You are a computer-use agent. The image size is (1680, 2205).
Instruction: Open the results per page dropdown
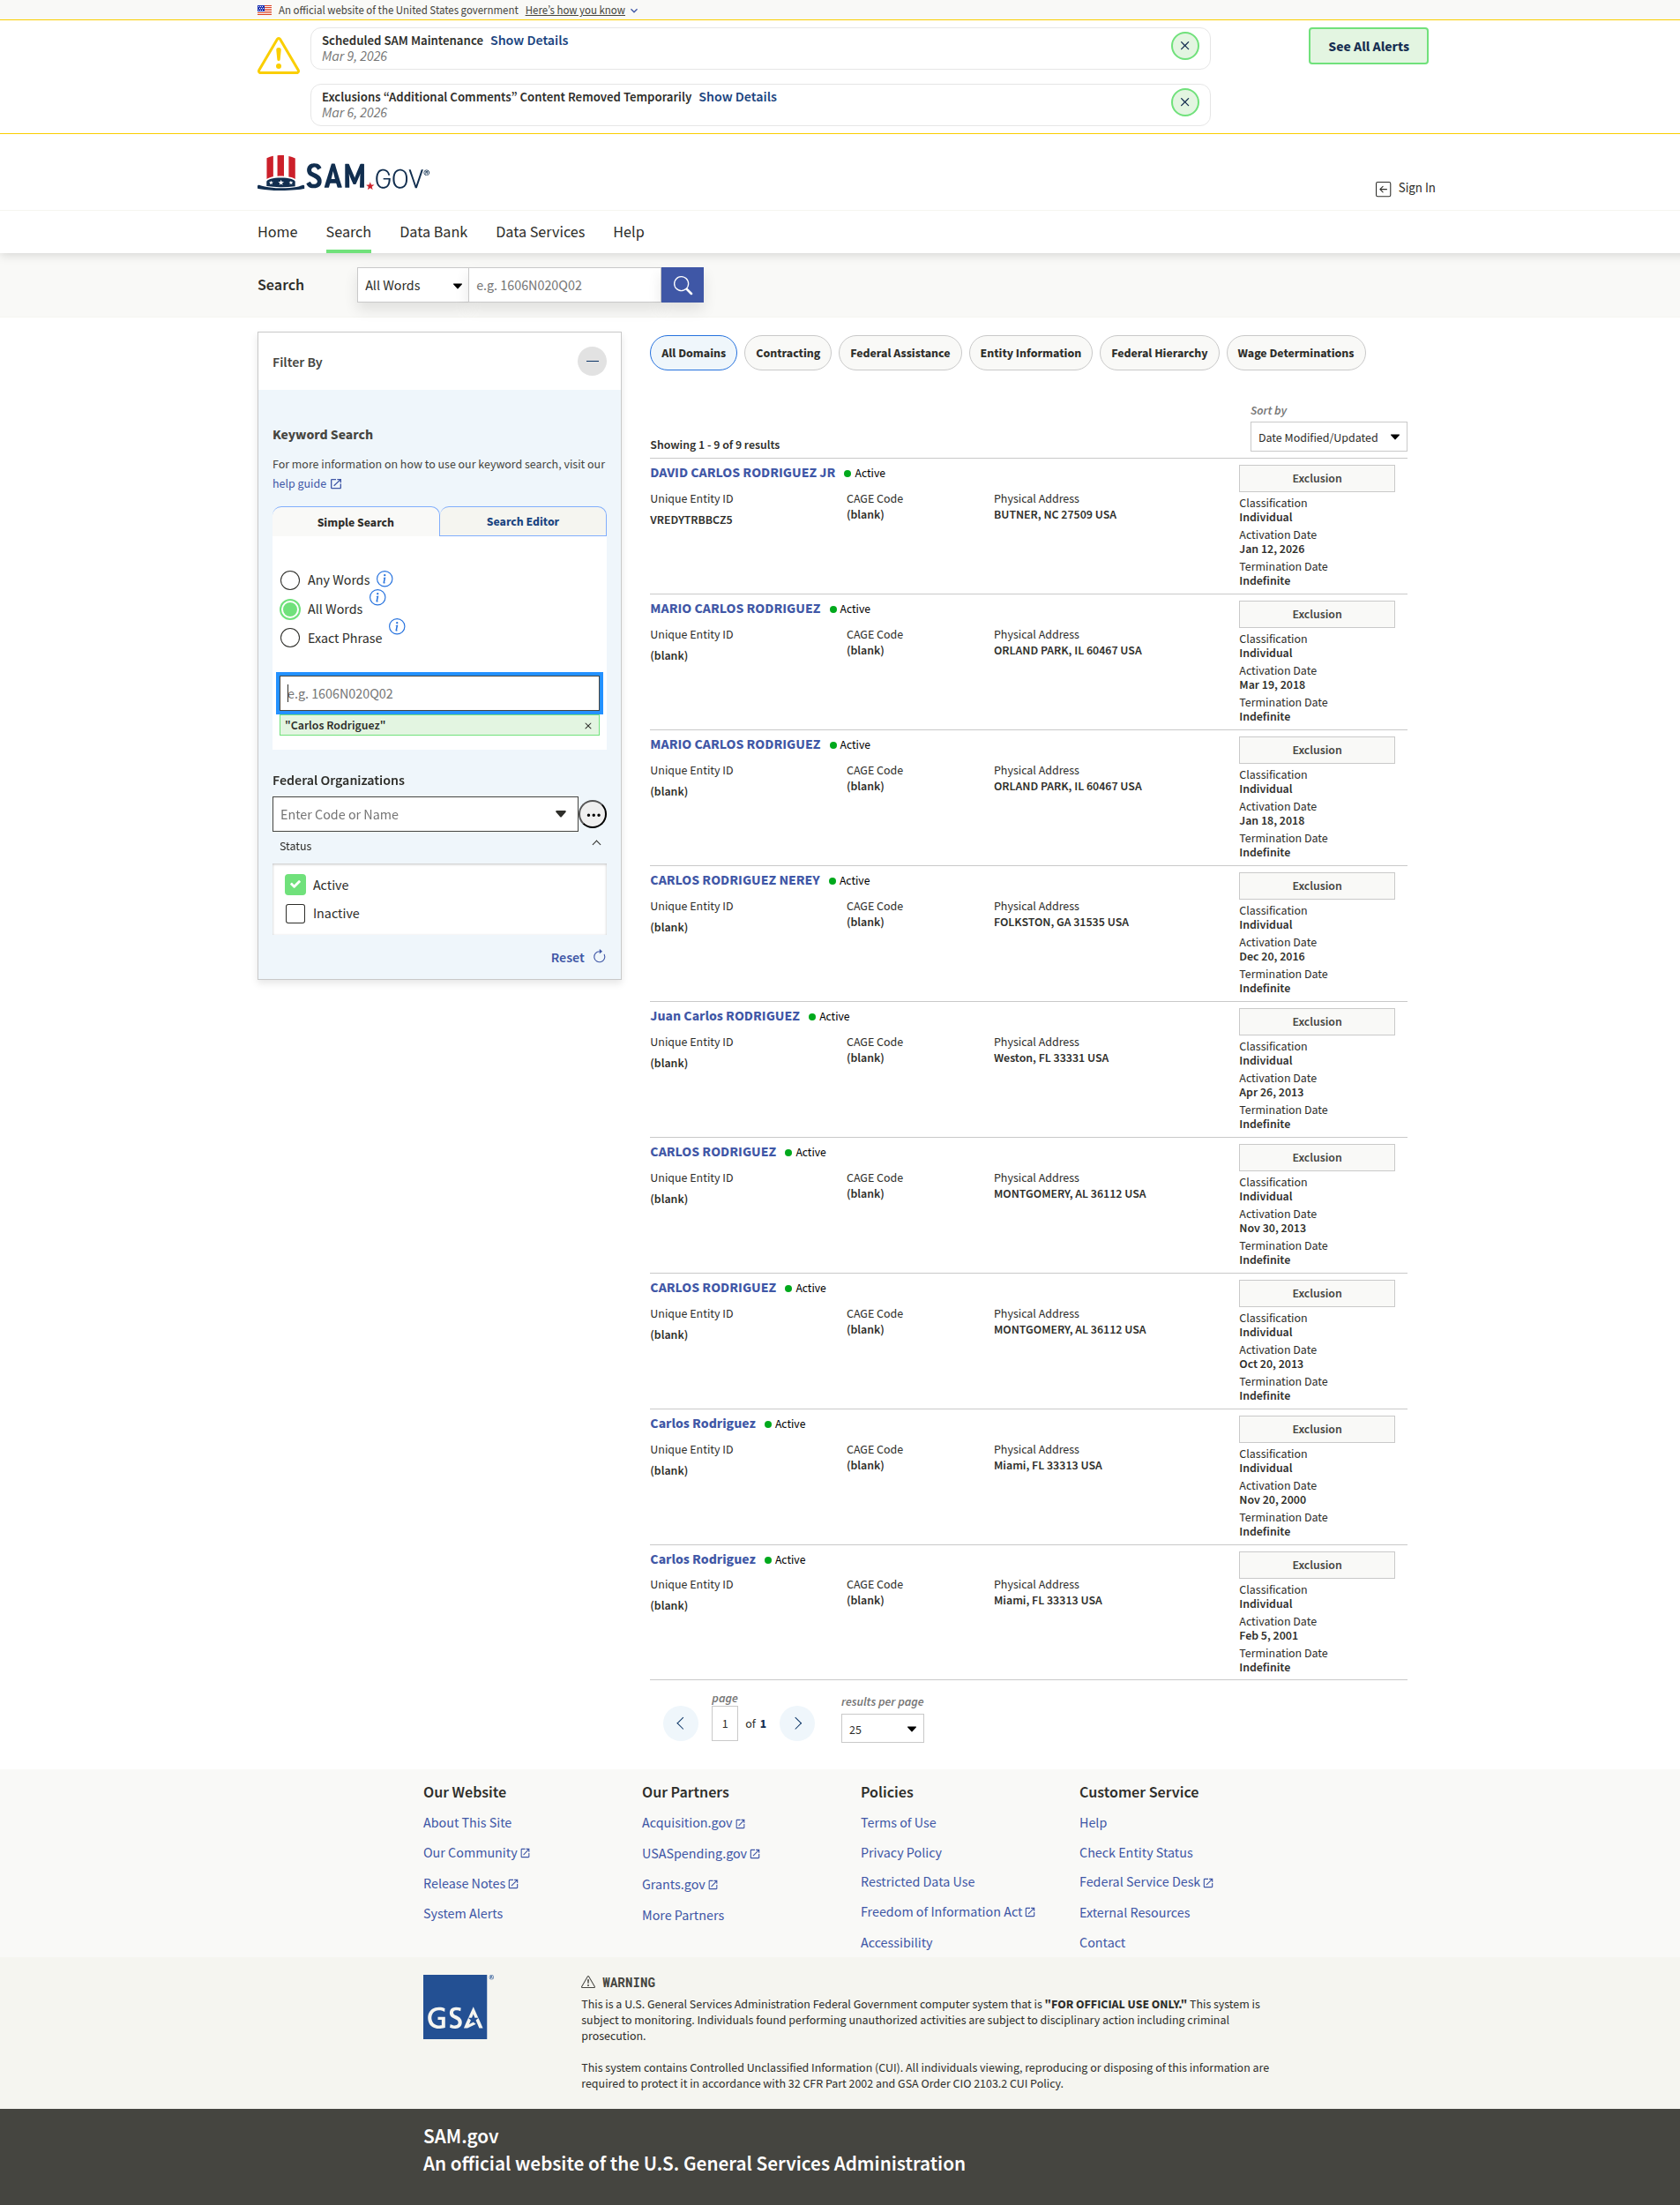[882, 1729]
